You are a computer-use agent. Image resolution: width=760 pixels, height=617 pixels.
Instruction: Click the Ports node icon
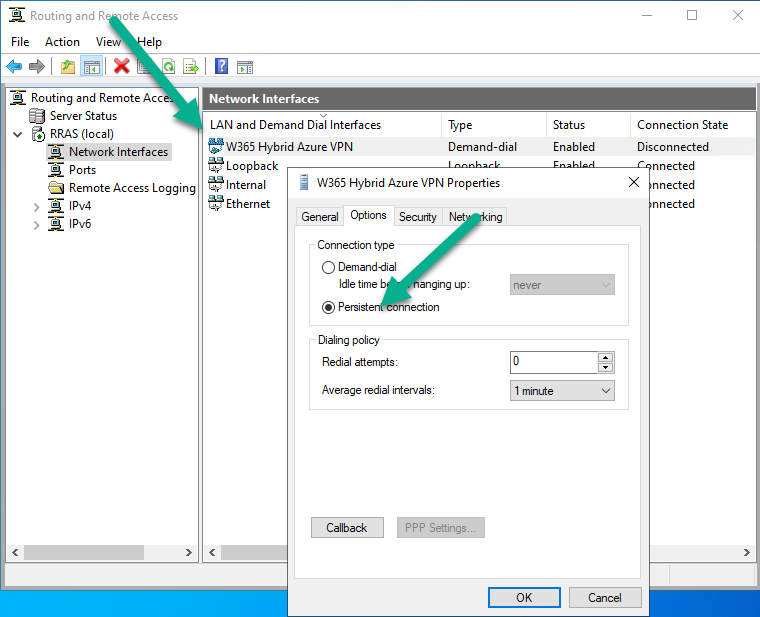56,170
